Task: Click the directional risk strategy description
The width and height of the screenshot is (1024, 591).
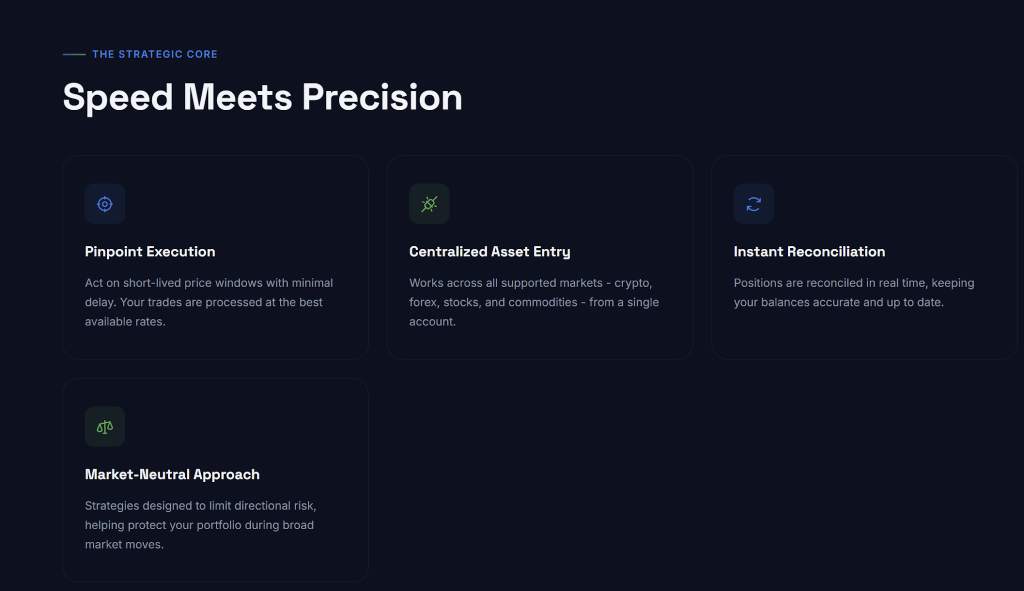Action: (x=200, y=525)
